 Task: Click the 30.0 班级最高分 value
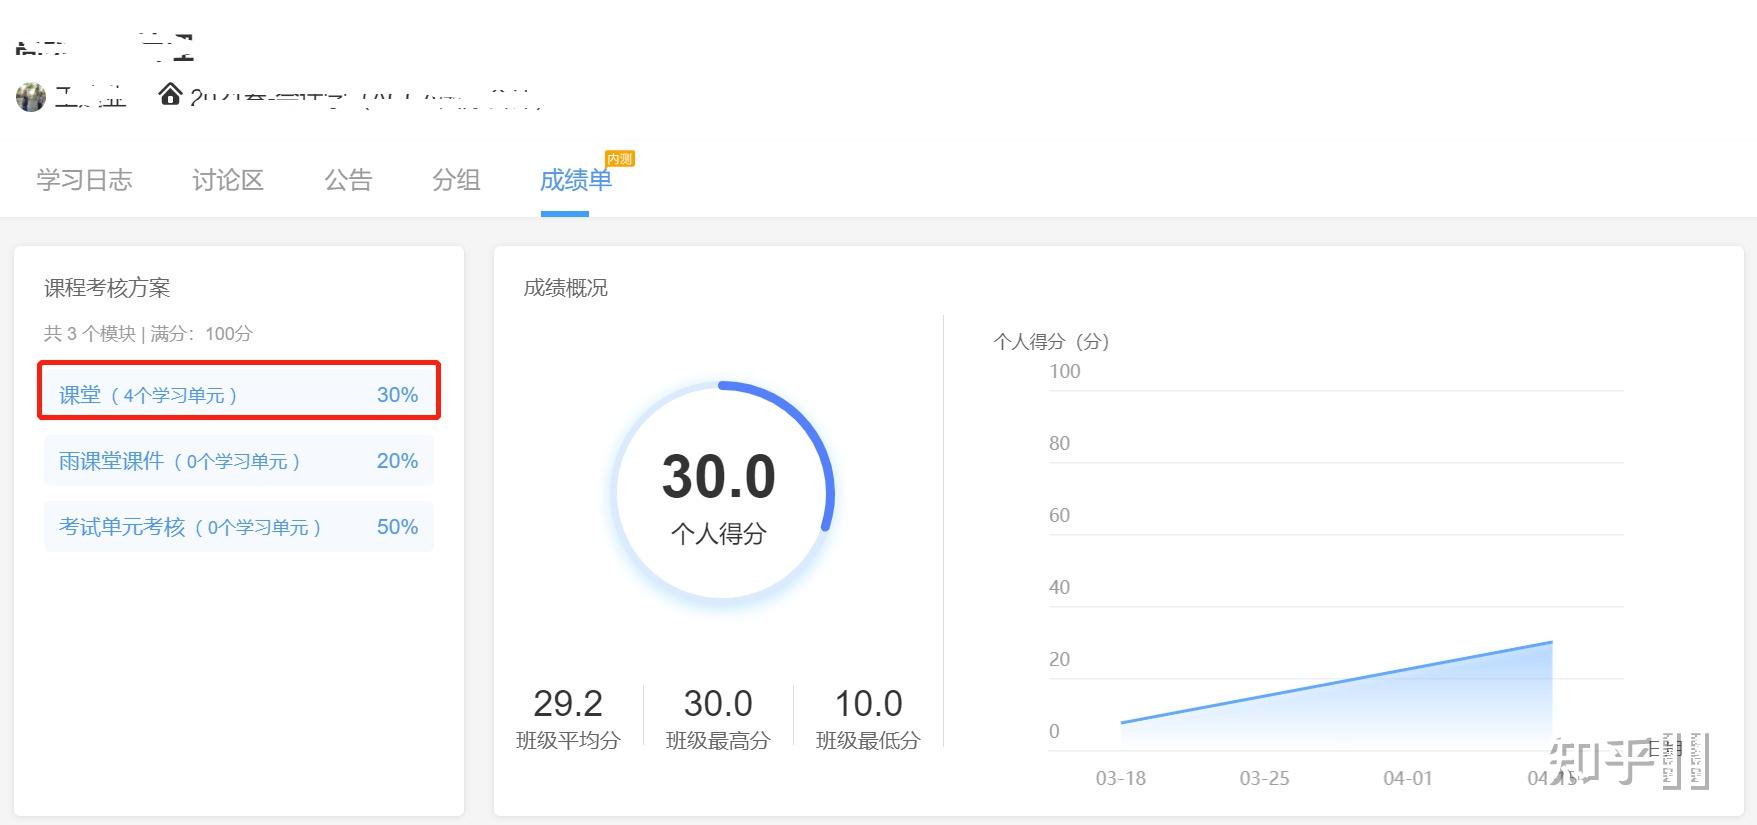718,703
